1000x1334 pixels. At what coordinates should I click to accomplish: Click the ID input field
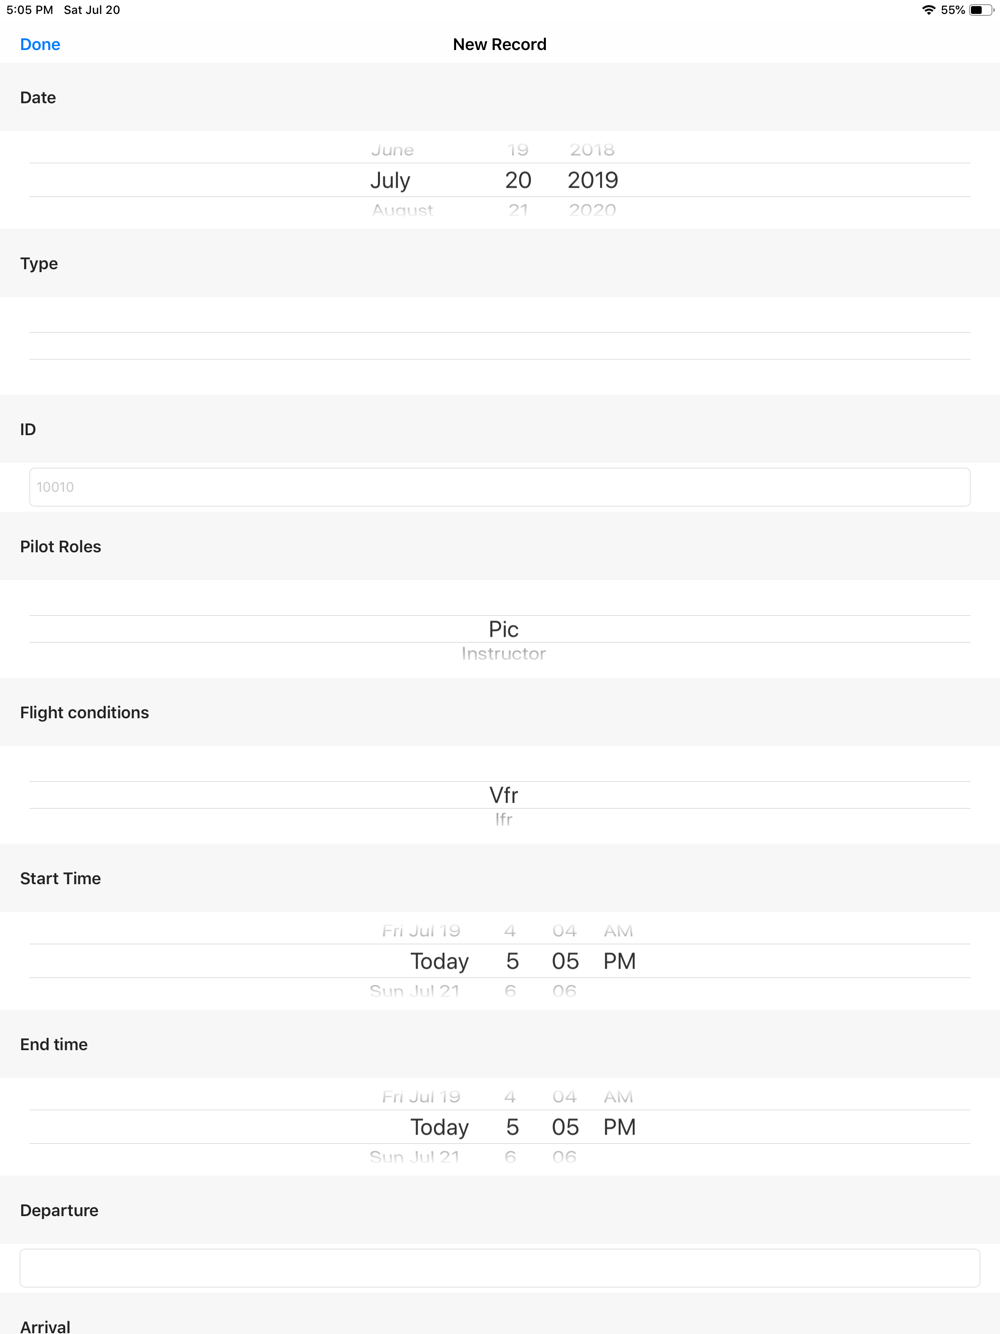pos(500,487)
